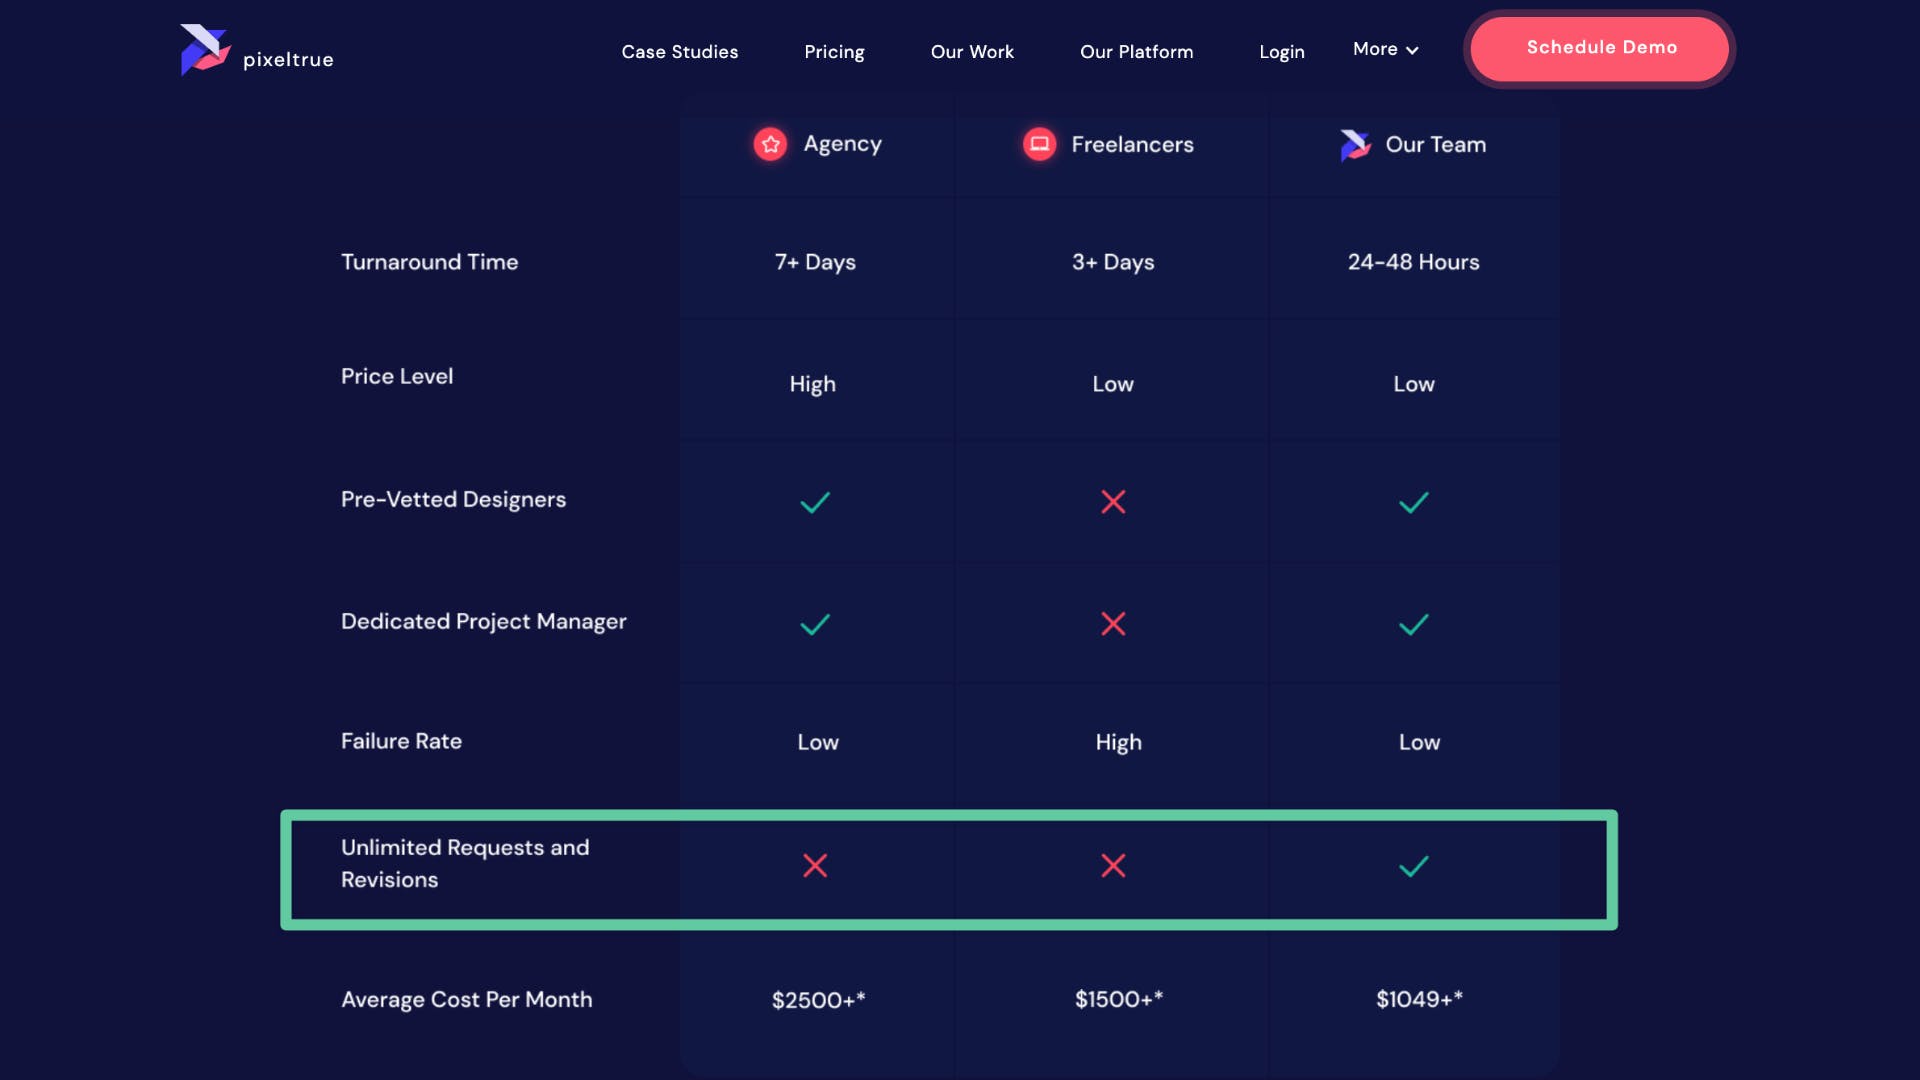Image resolution: width=1920 pixels, height=1080 pixels.
Task: Click Our Team's Dedicated Project Manager checkmark
Action: [1413, 624]
